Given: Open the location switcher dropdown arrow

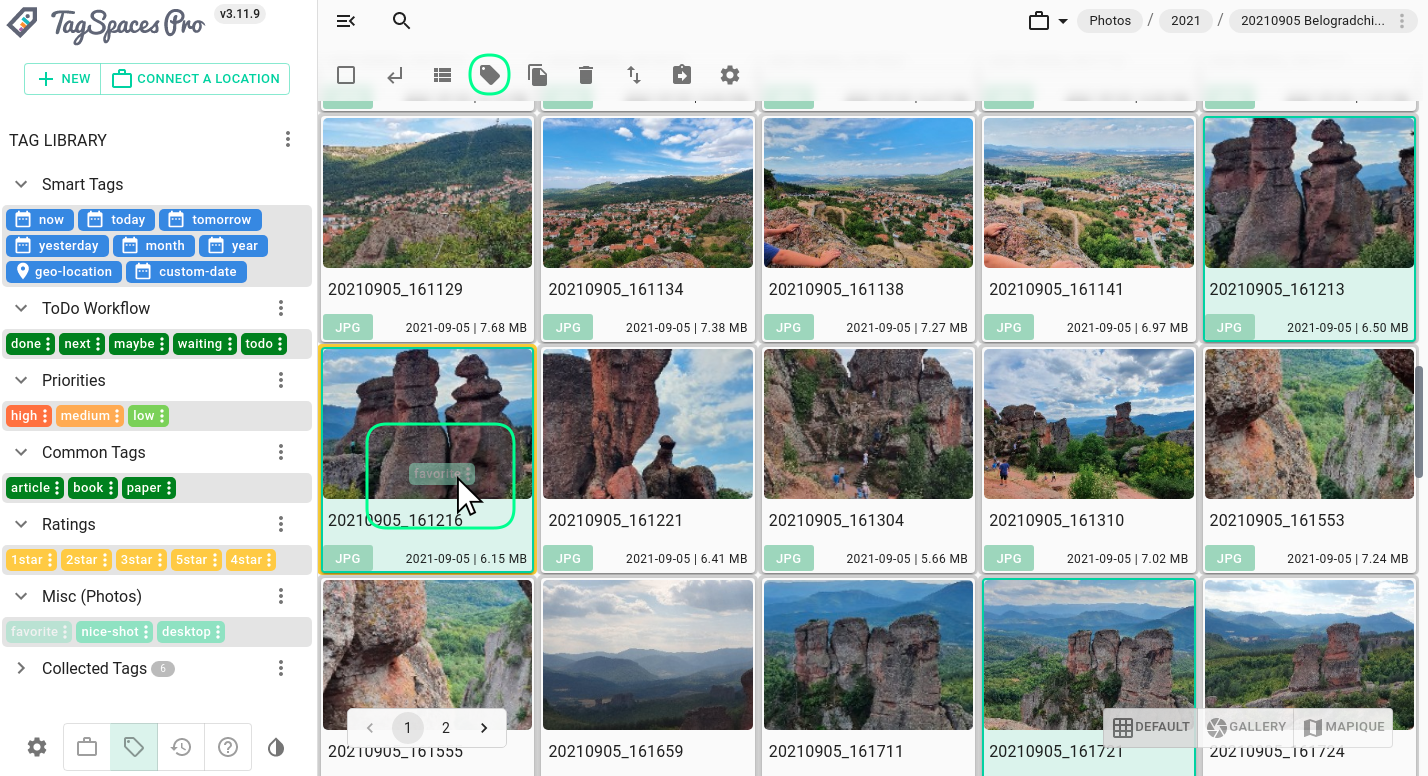Looking at the screenshot, I should click(1062, 21).
